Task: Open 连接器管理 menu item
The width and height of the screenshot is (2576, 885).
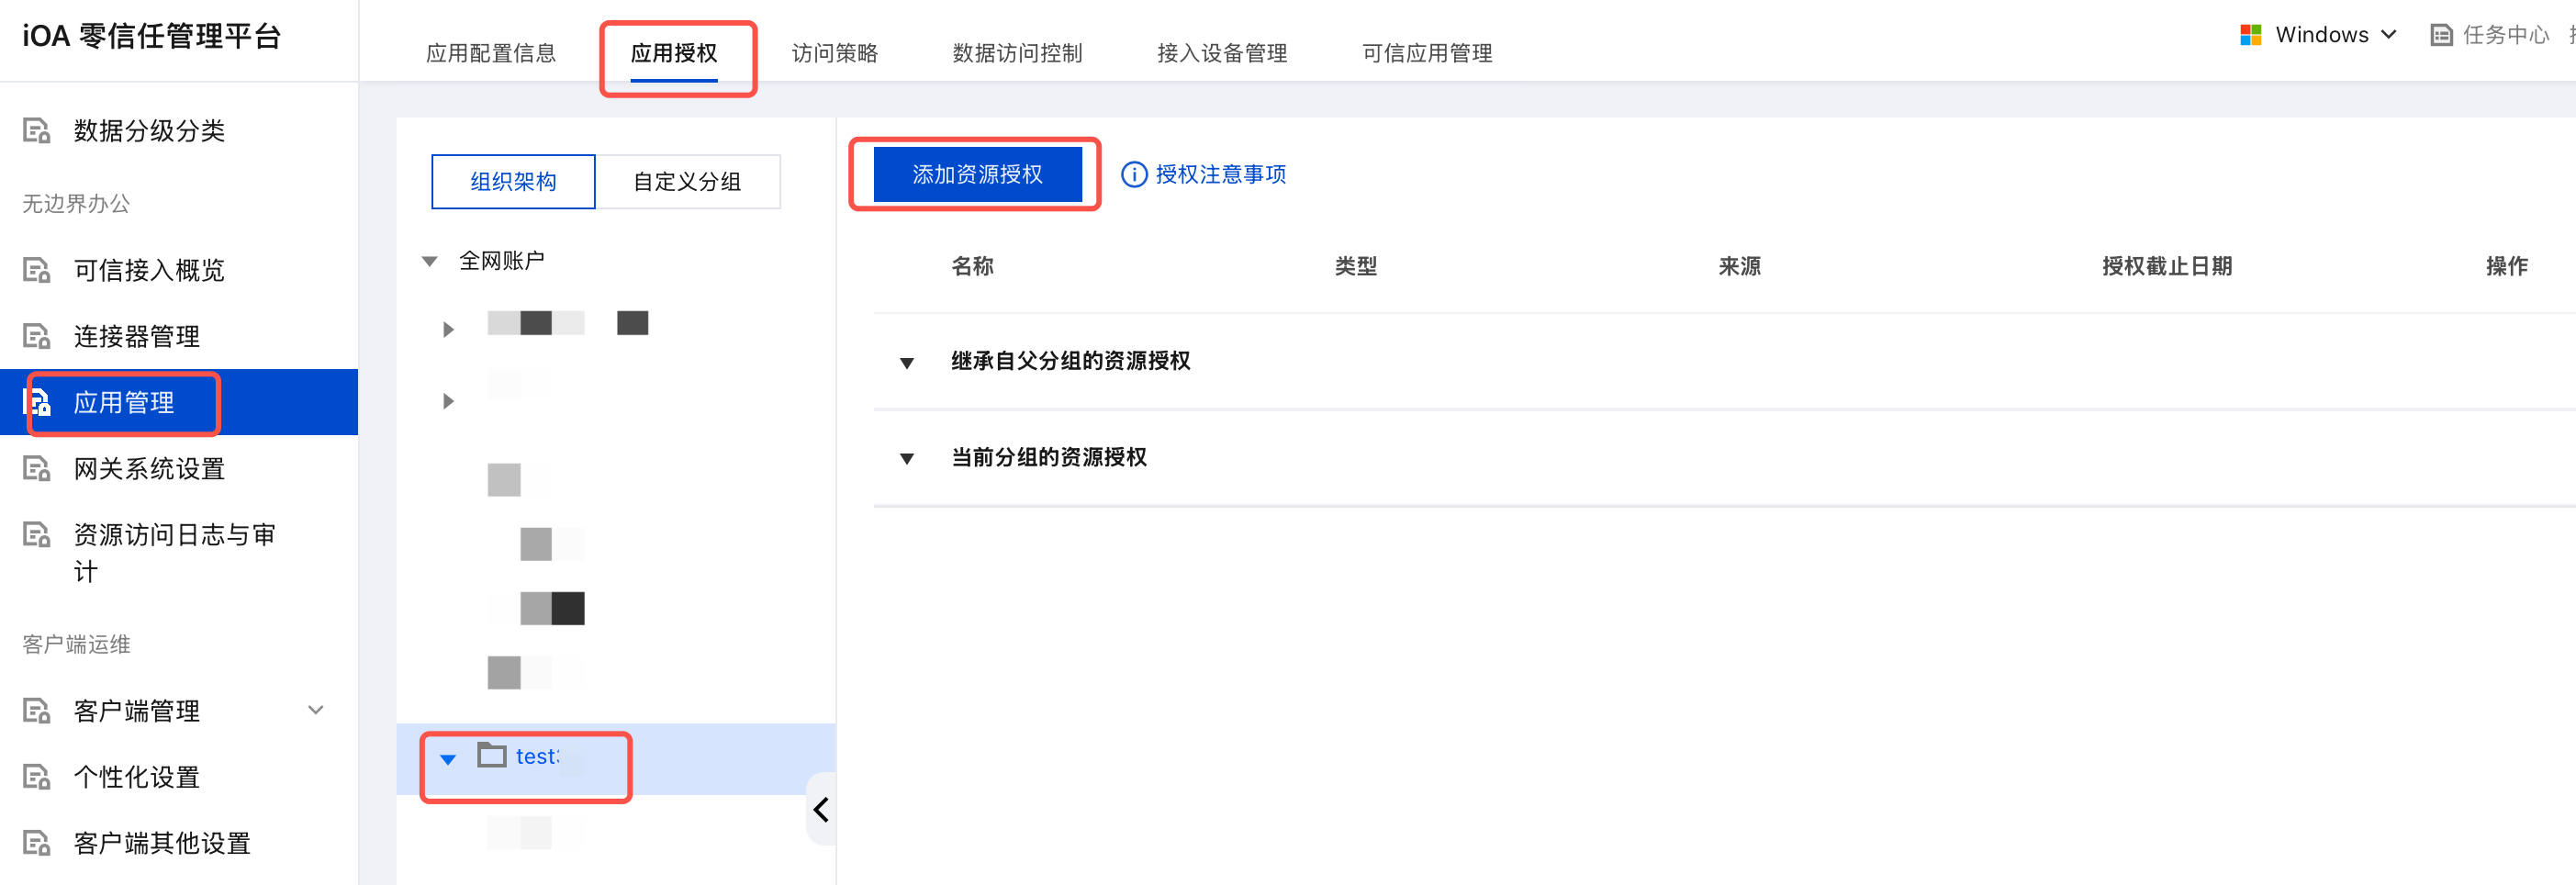Action: coord(137,336)
